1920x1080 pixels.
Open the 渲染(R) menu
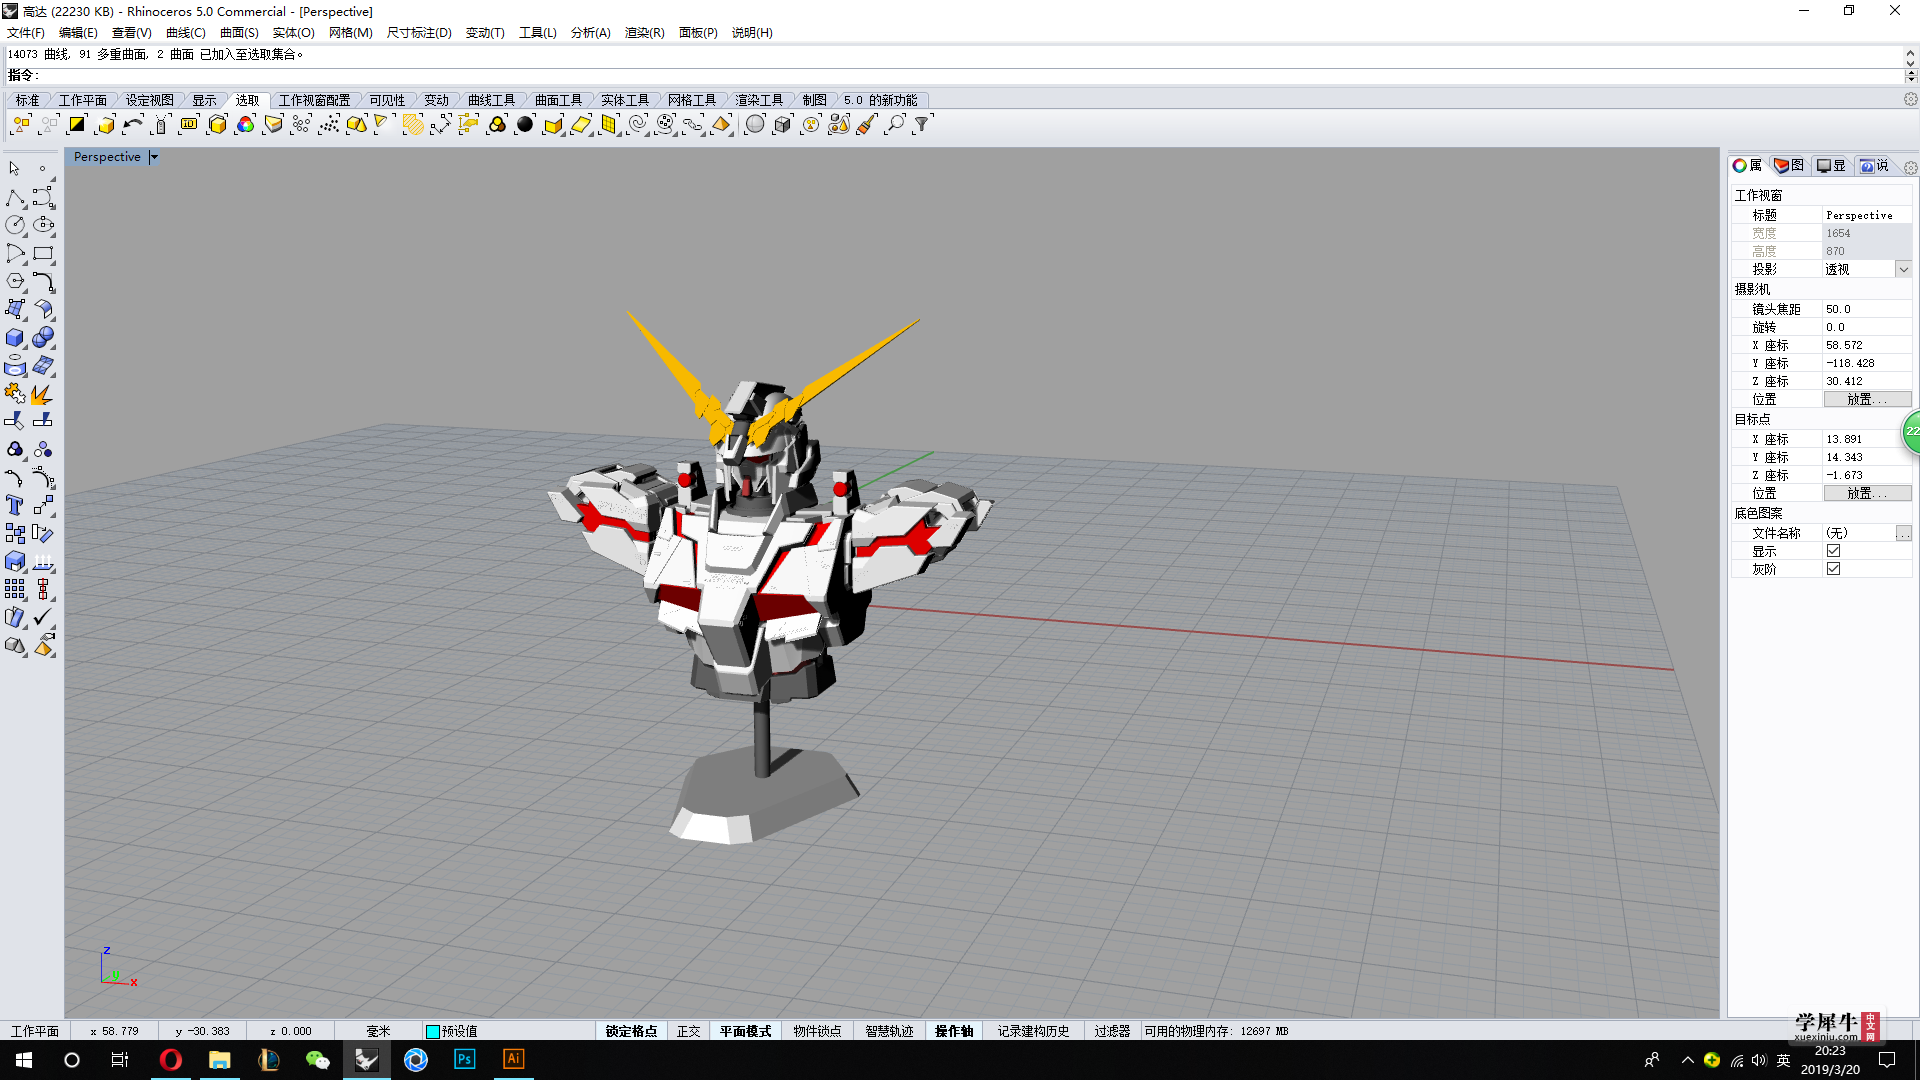(644, 33)
